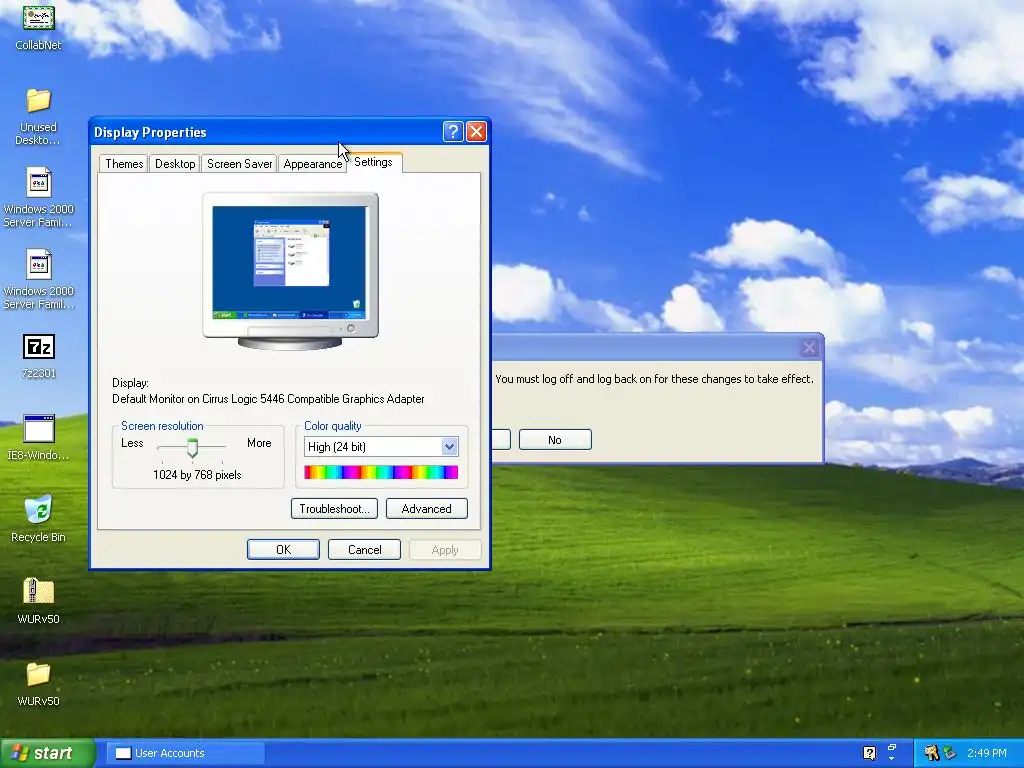Click the language bar help icon in taskbar
The width and height of the screenshot is (1024, 768).
(869, 753)
